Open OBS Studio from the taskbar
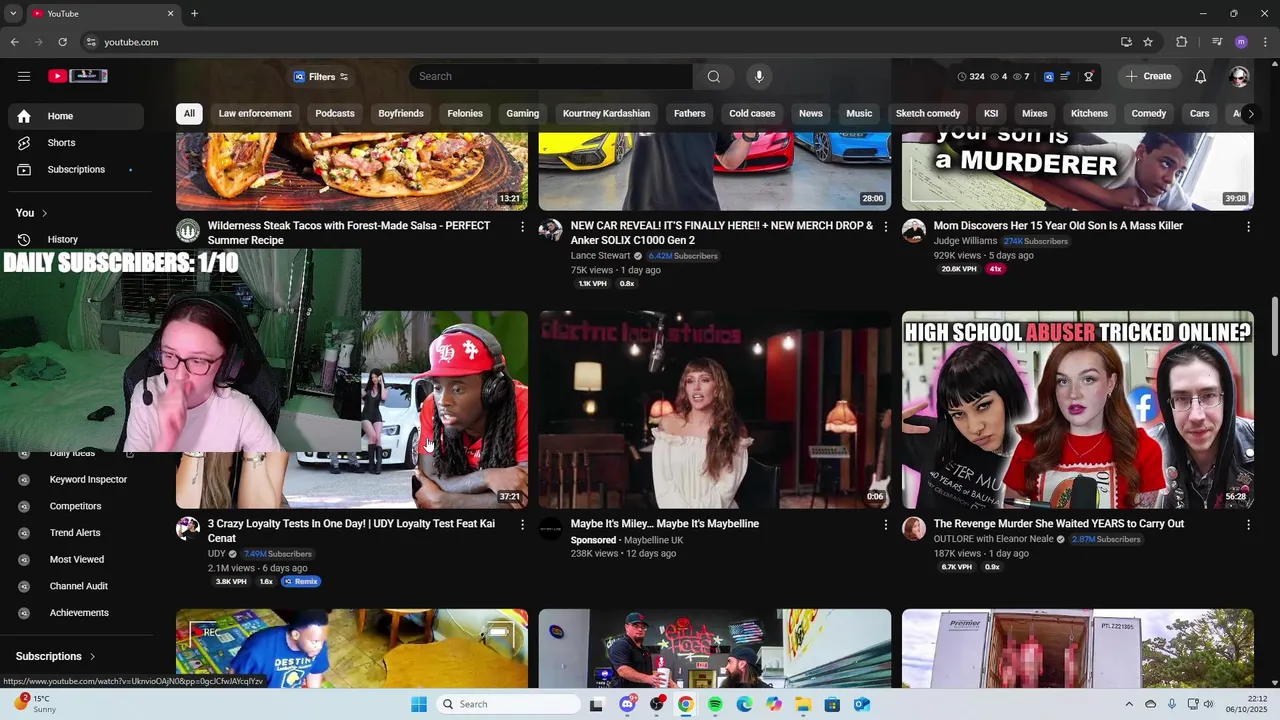 657,704
